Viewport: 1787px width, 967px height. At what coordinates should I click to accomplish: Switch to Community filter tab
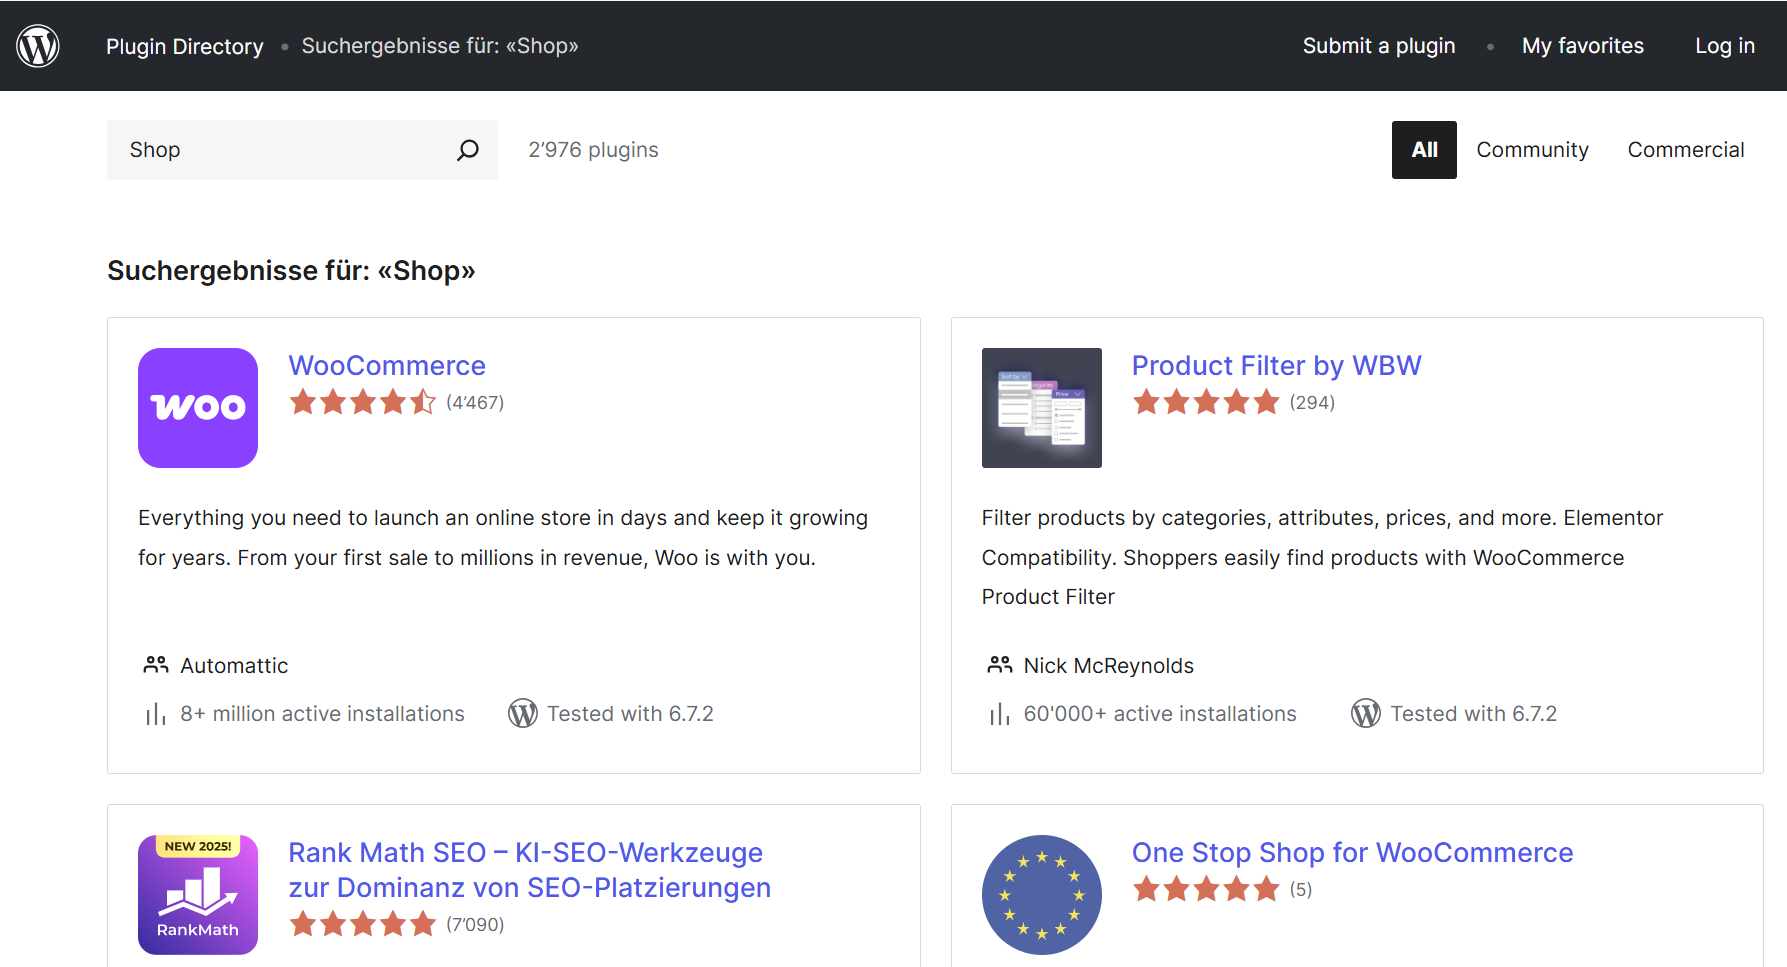coord(1532,150)
